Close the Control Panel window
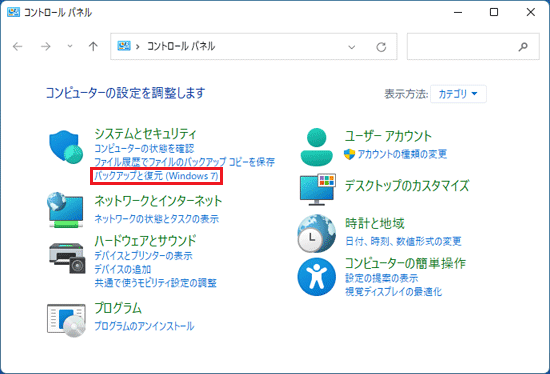This screenshot has height=374, width=550. [x=531, y=12]
